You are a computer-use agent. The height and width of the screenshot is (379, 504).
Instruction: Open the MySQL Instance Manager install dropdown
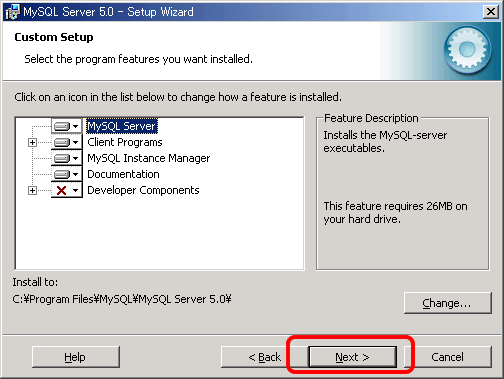[x=67, y=158]
